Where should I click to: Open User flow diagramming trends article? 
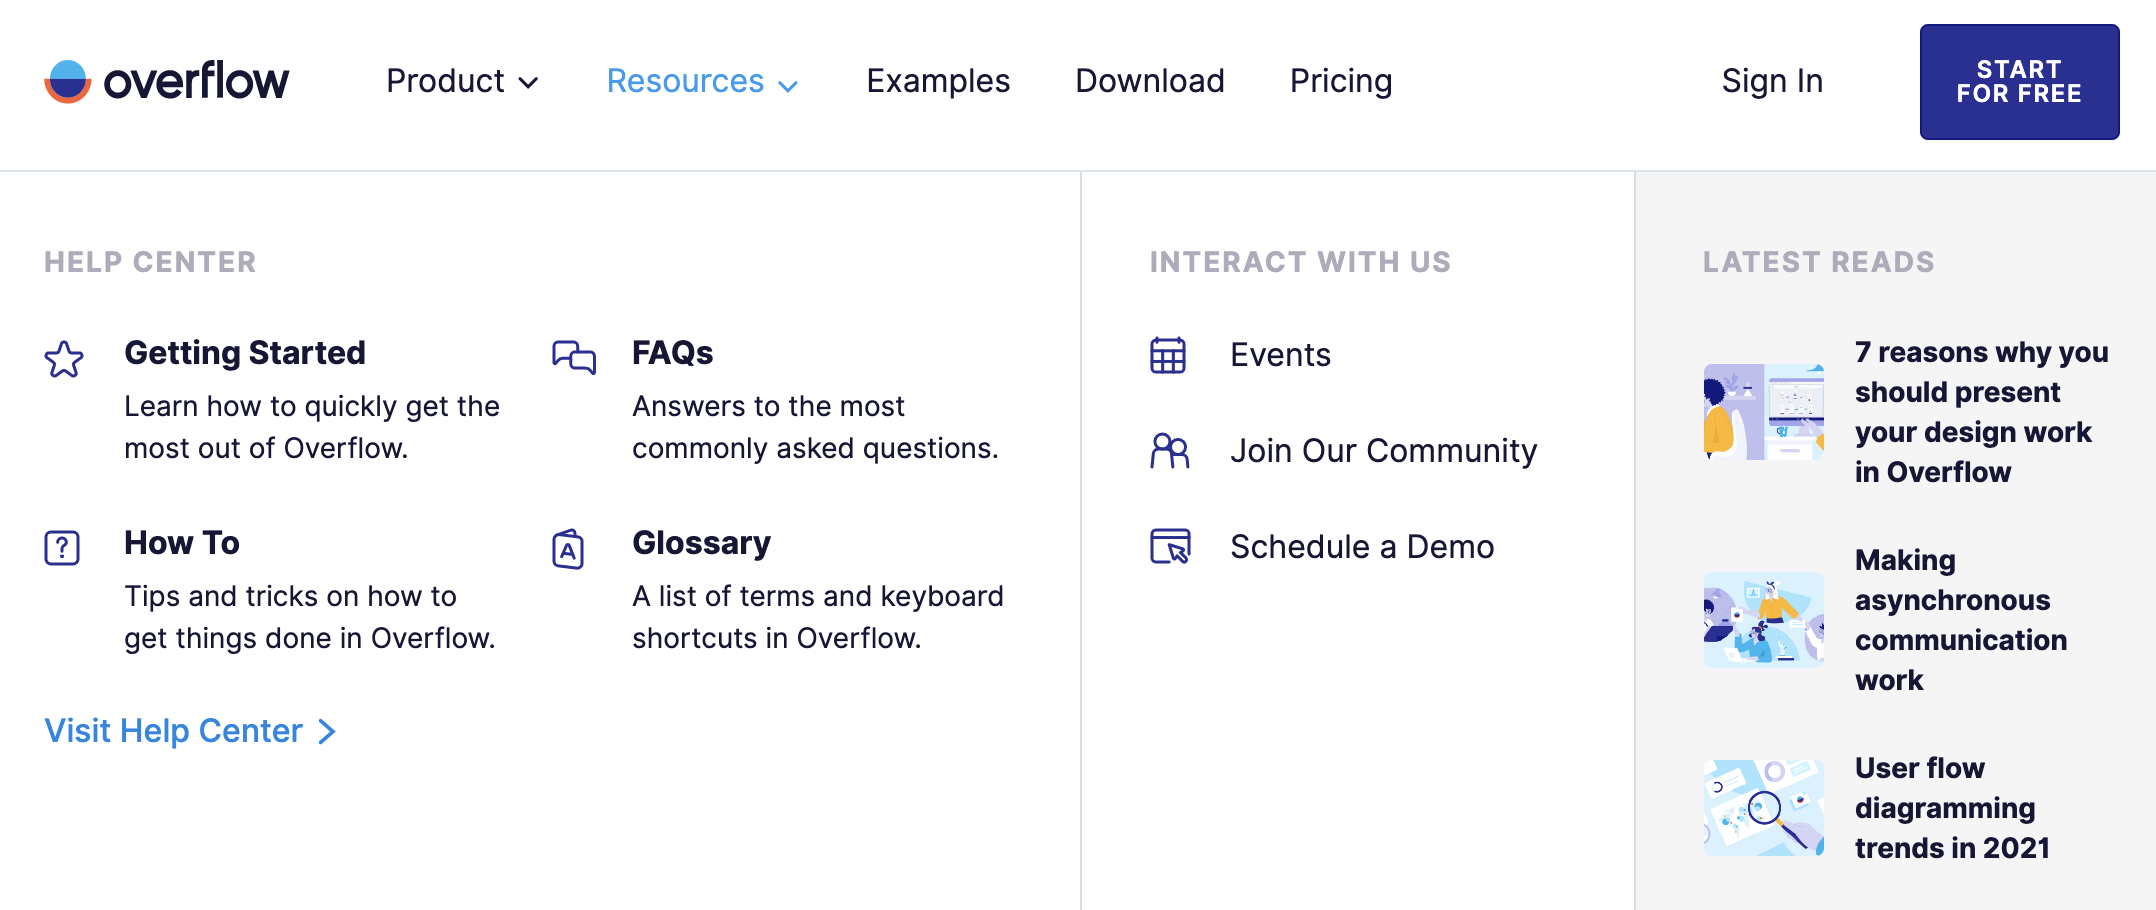pos(1952,808)
